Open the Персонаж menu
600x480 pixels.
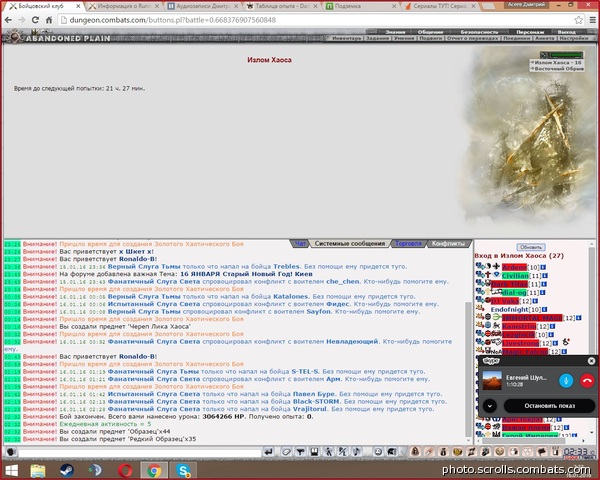(530, 32)
